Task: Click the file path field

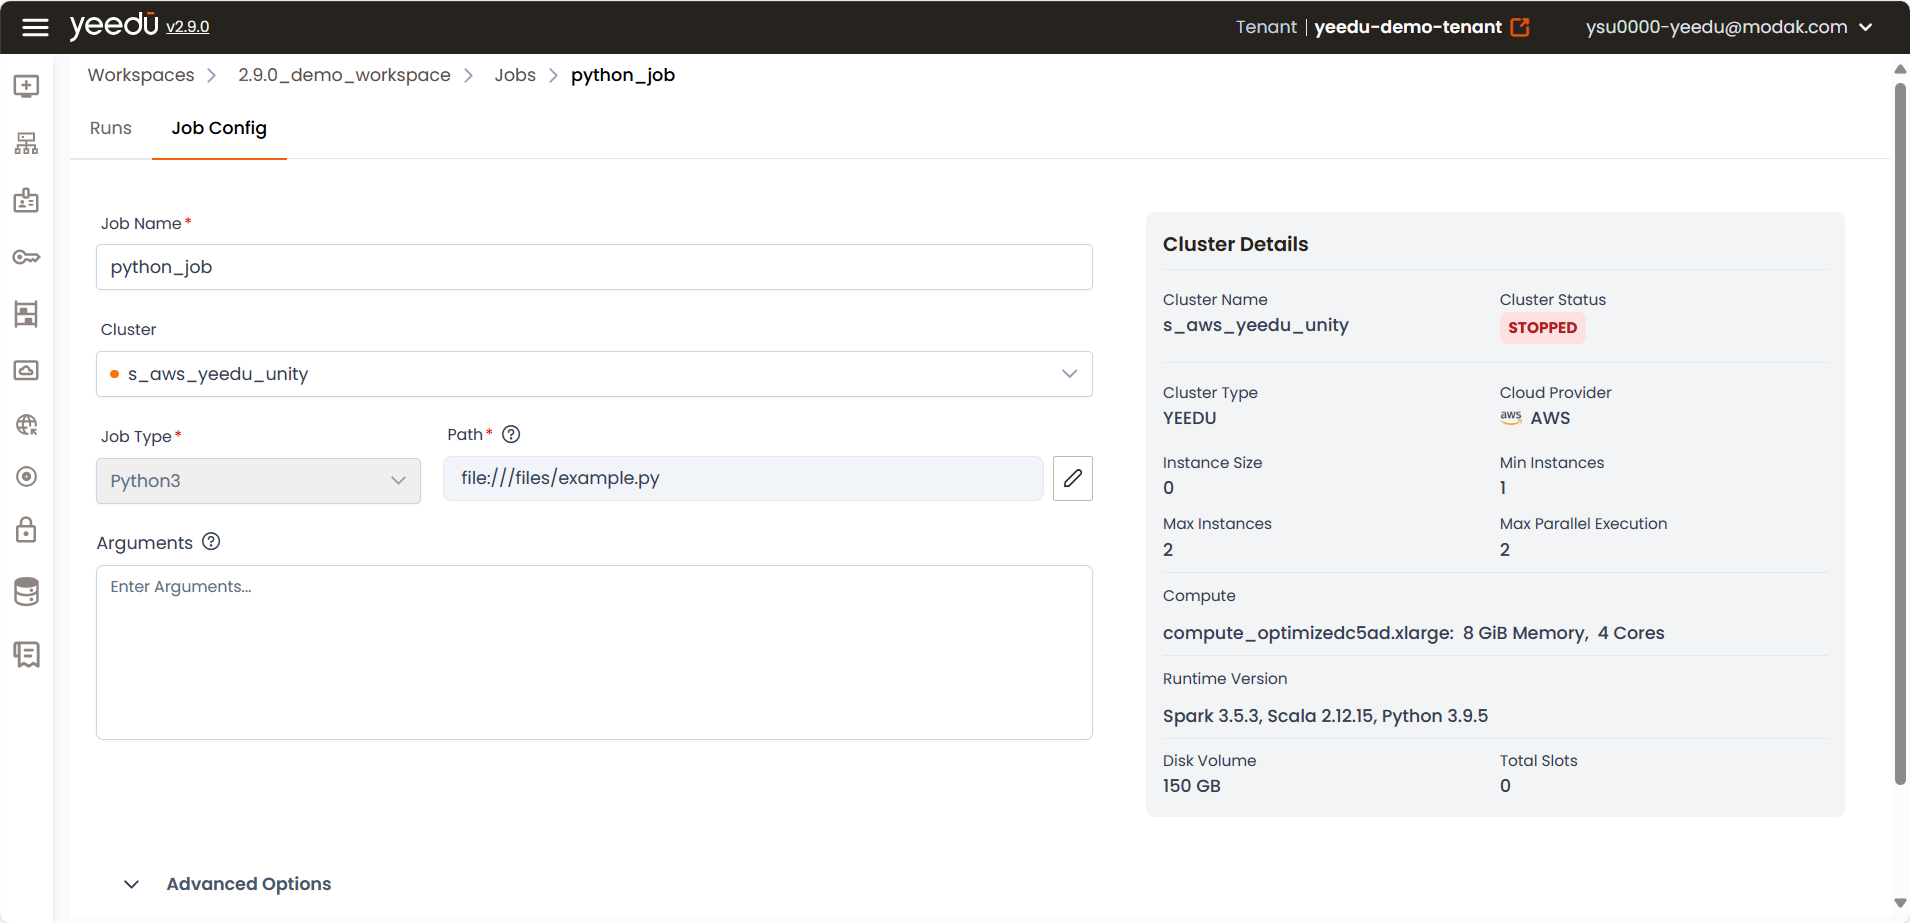Action: (x=743, y=478)
